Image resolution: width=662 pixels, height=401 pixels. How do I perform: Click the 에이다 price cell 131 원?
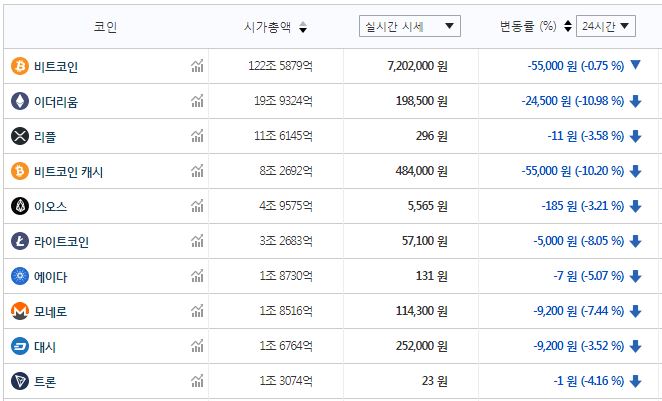click(431, 276)
